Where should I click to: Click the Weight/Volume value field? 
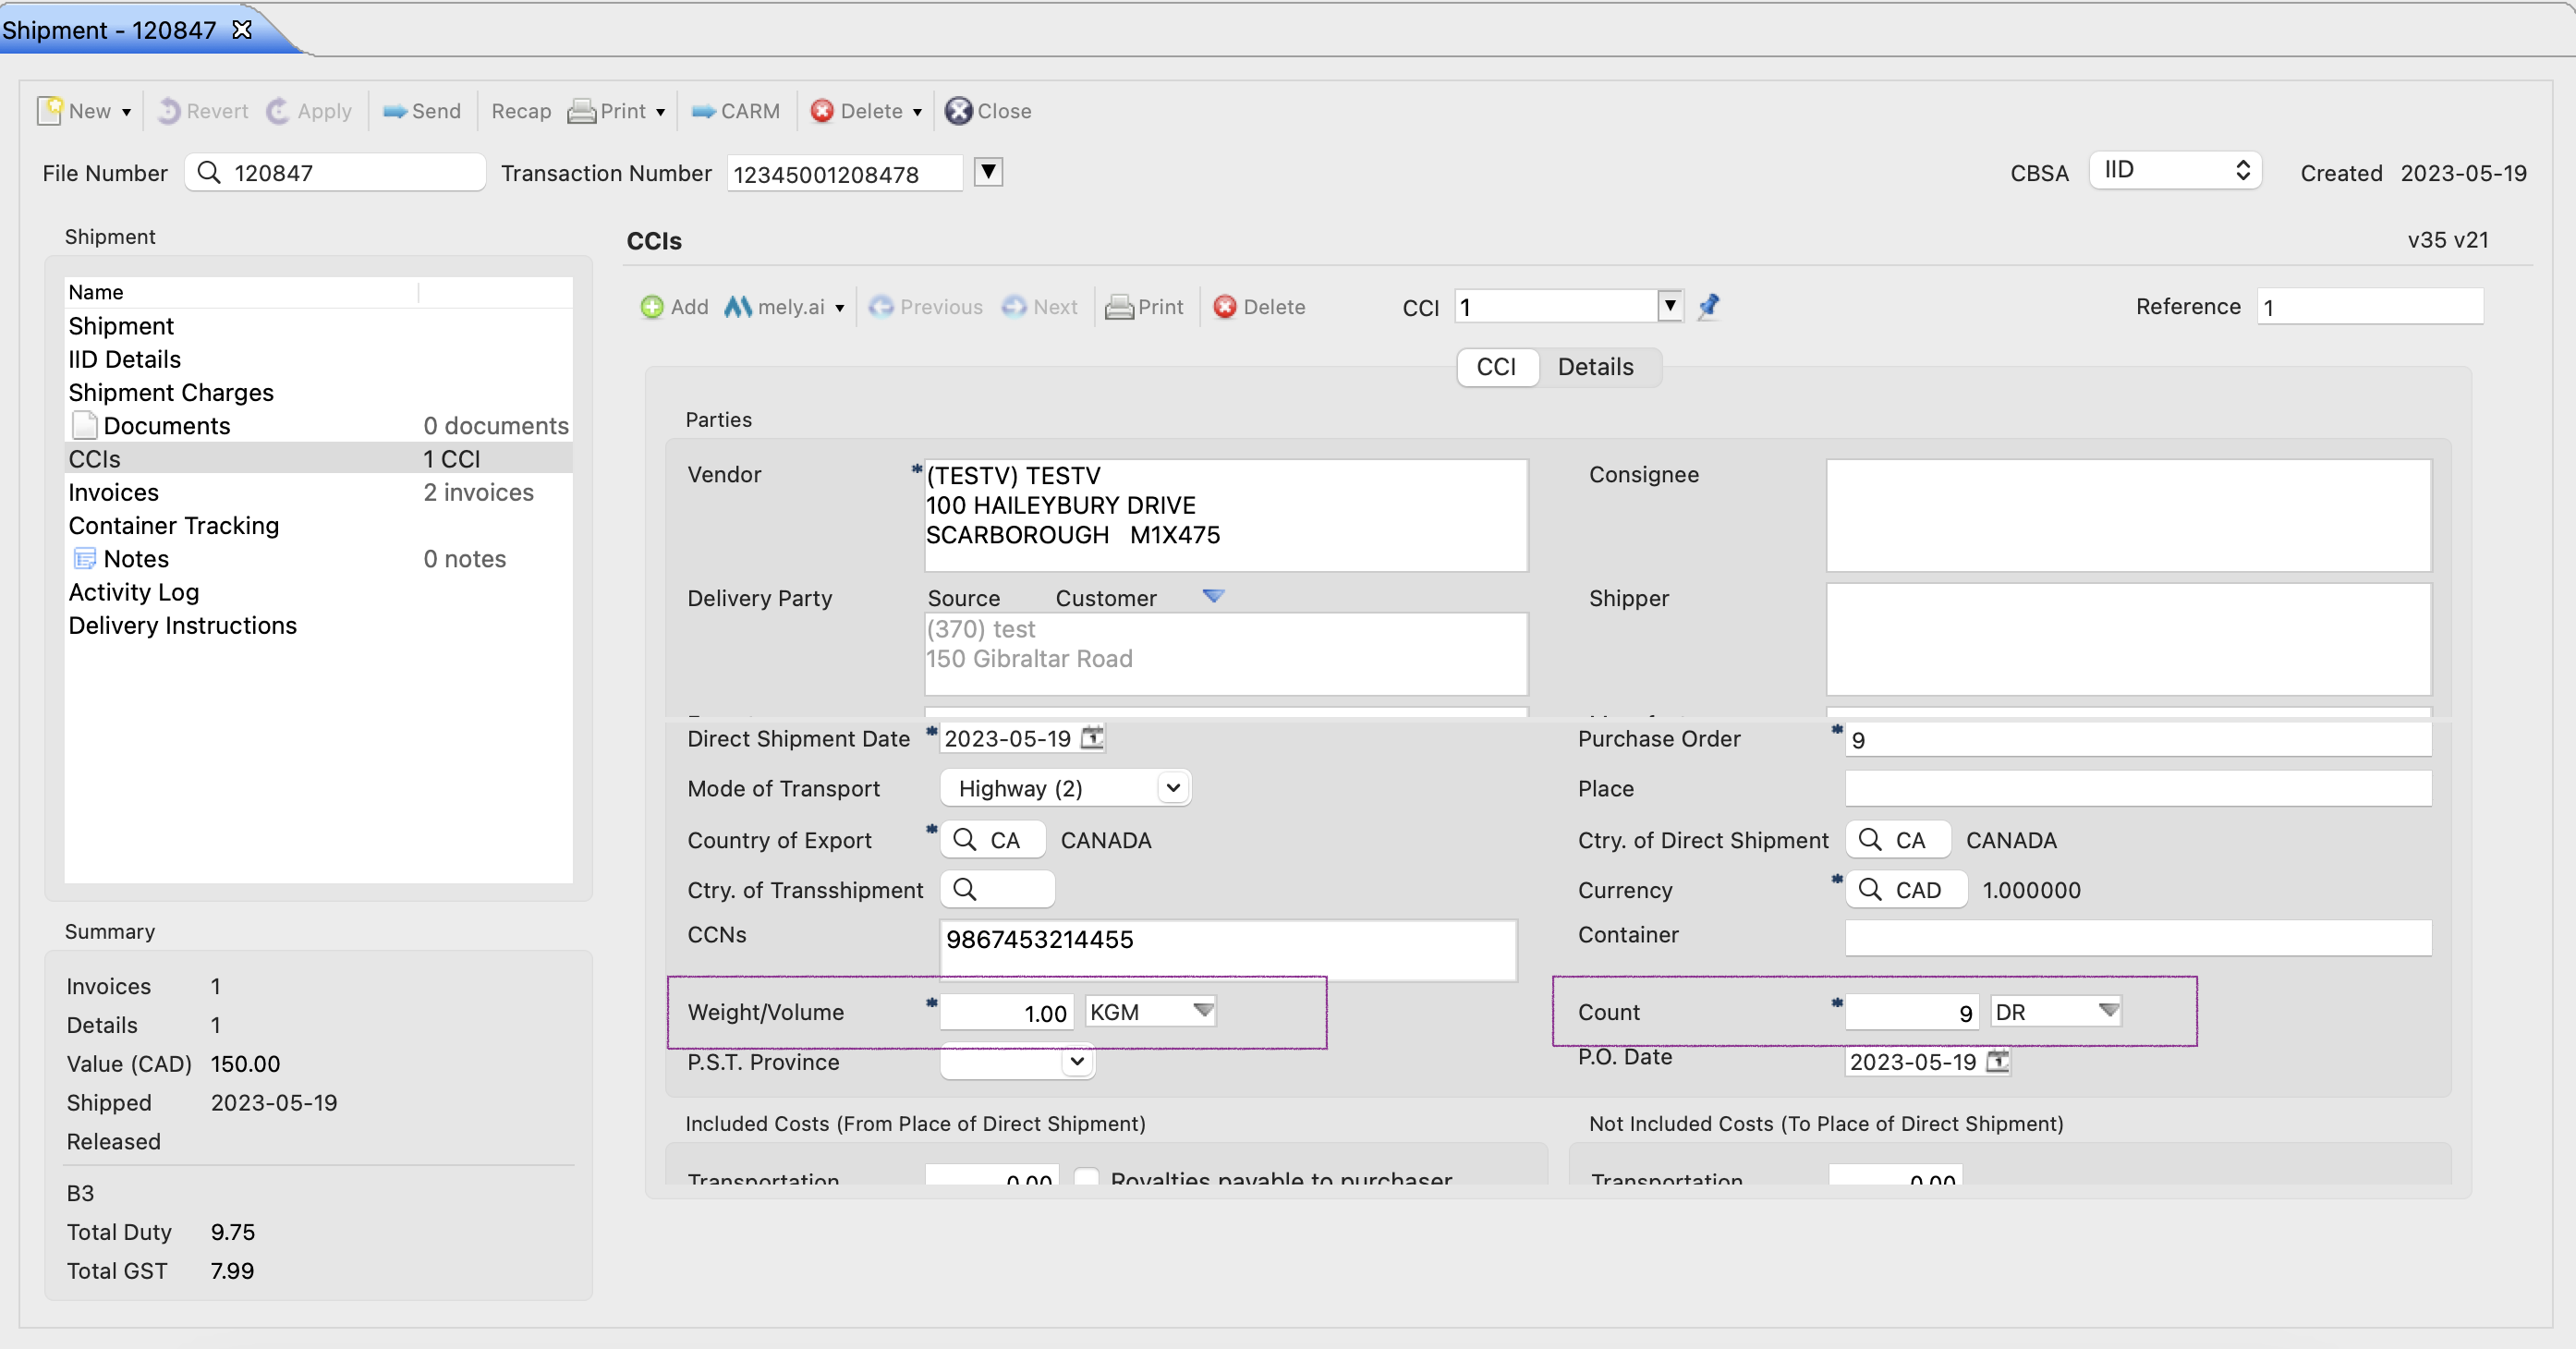click(1006, 1012)
